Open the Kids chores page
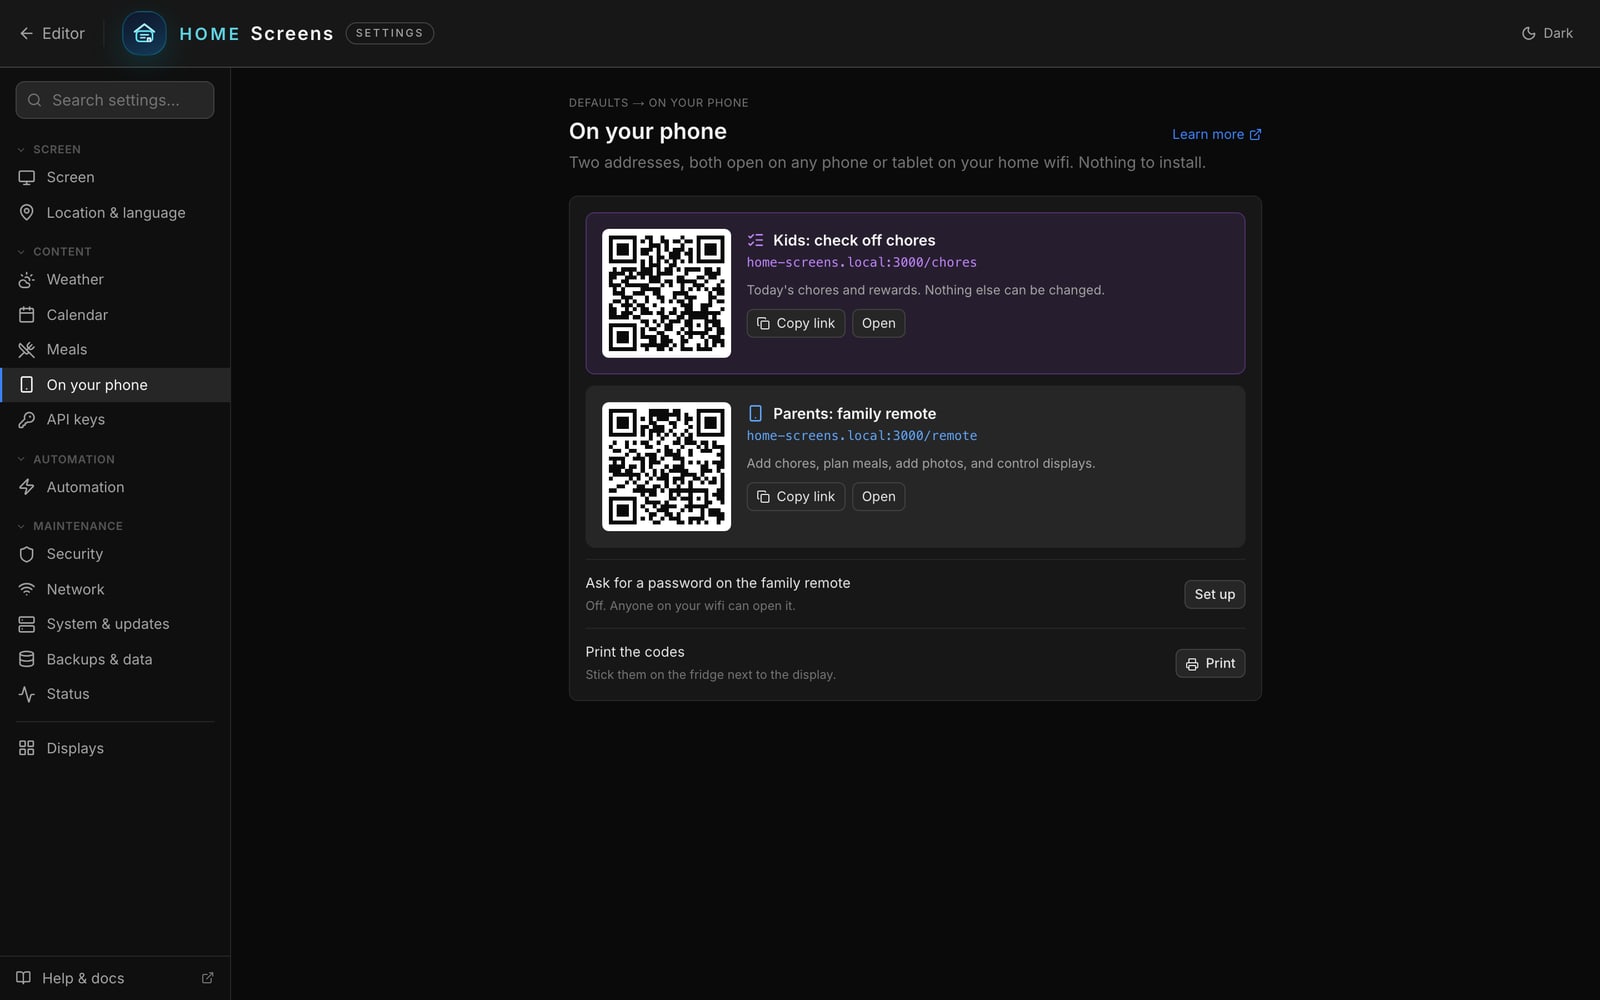Viewport: 1600px width, 1000px height. pyautogui.click(x=879, y=323)
